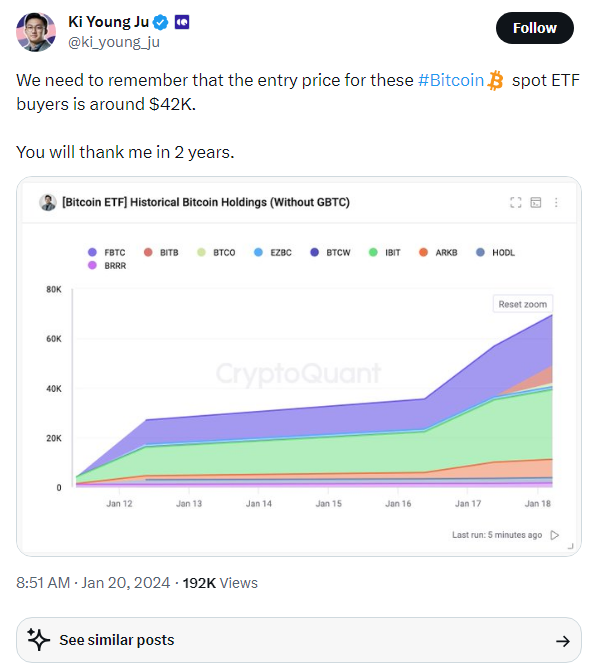Click the chart fullscreen expand icon
The width and height of the screenshot is (598, 671).
coord(516,202)
